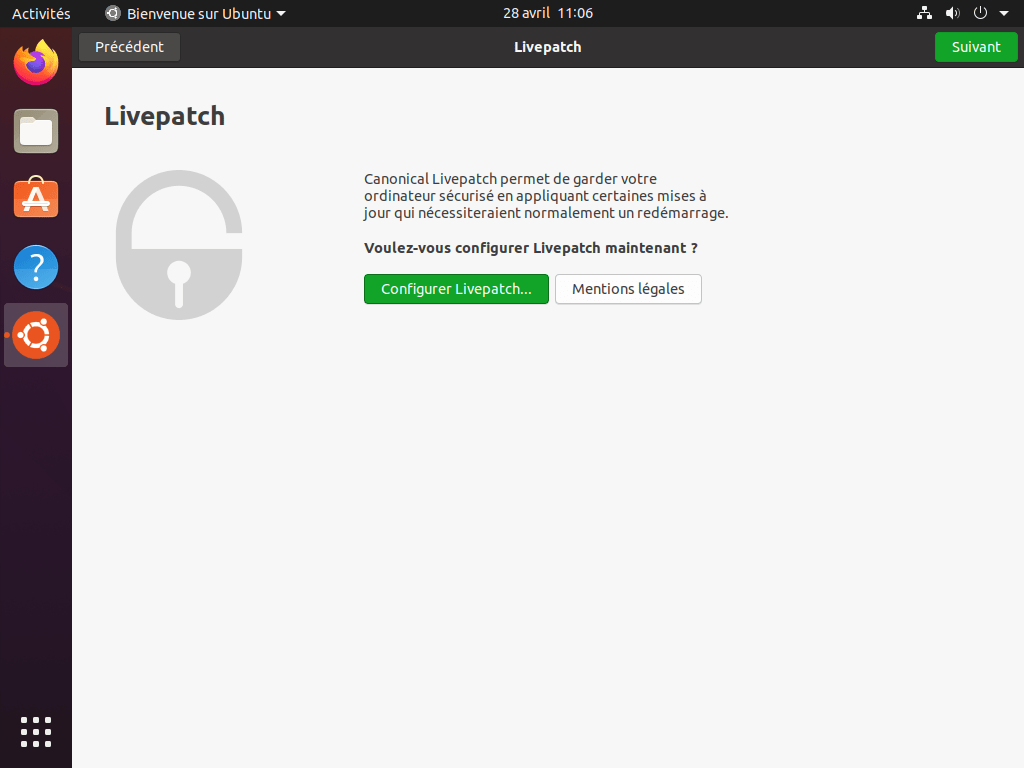Open the 28 avril clock calendar
This screenshot has width=1024, height=768.
click(x=548, y=13)
